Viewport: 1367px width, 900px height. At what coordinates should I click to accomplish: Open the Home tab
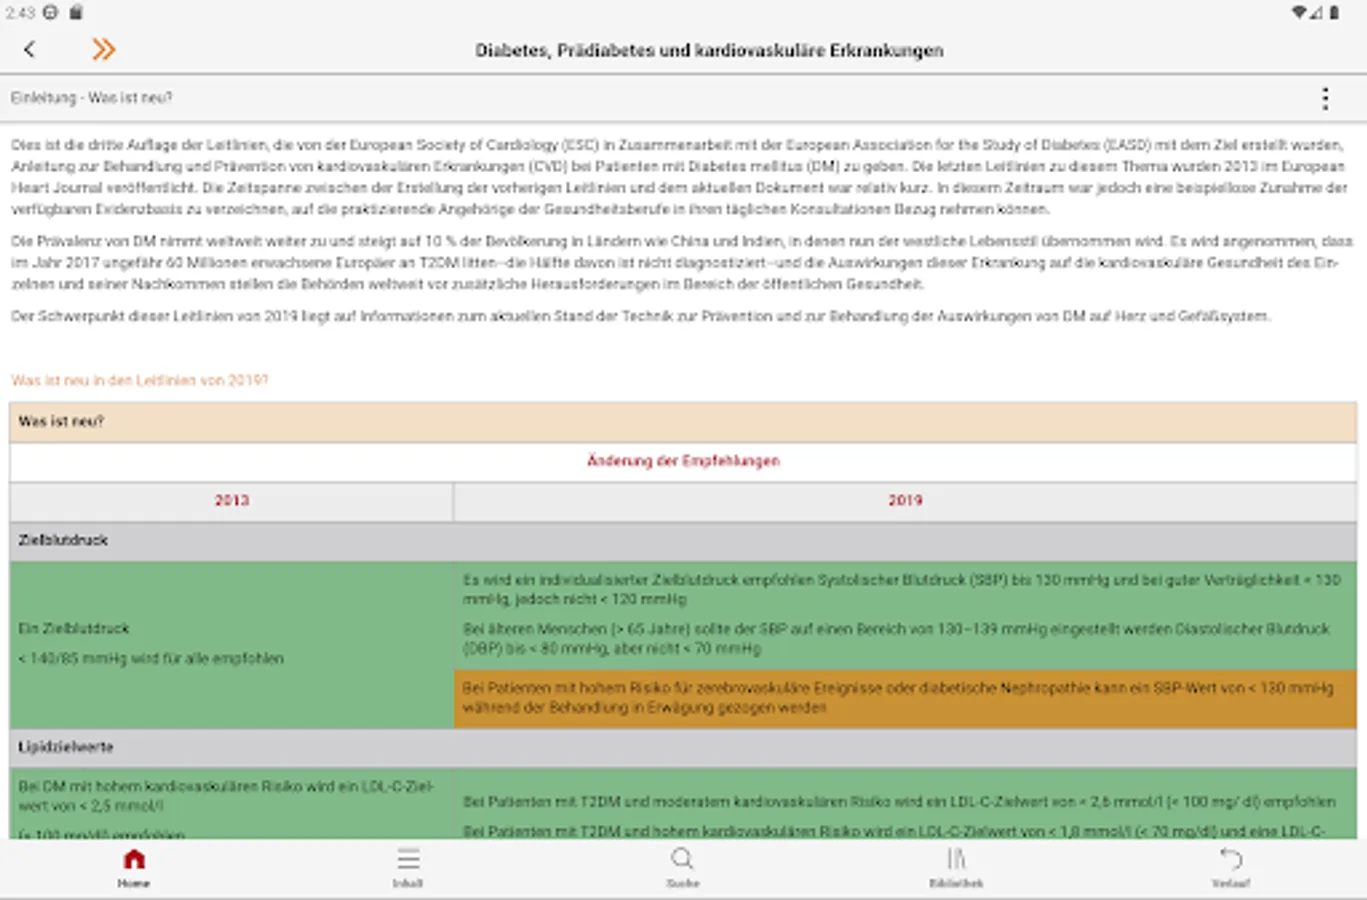pos(134,868)
